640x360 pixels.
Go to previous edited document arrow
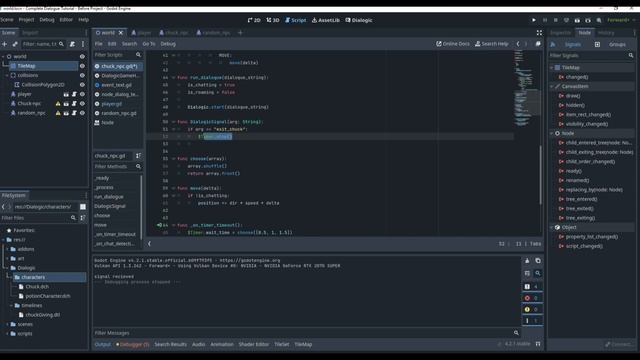(518, 44)
